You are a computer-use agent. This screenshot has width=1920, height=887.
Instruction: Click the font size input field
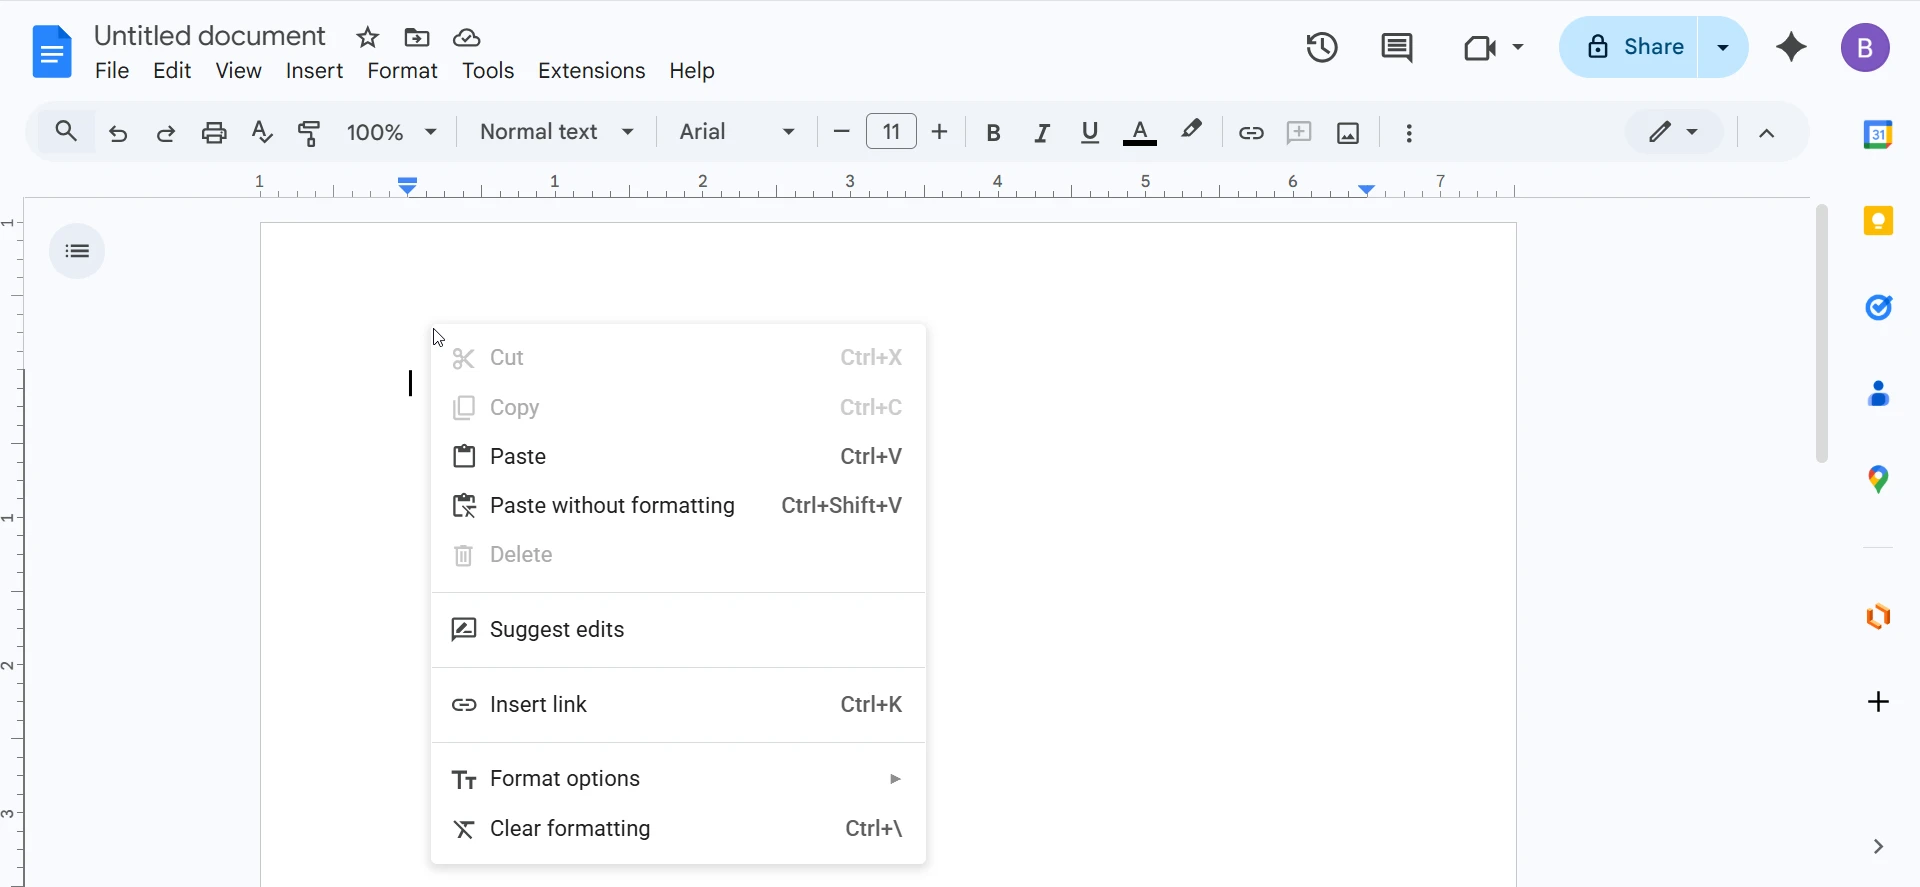pos(891,132)
